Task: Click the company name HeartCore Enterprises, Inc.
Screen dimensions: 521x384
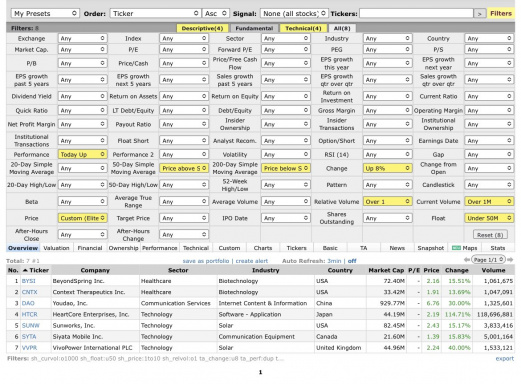Action: click(91, 314)
